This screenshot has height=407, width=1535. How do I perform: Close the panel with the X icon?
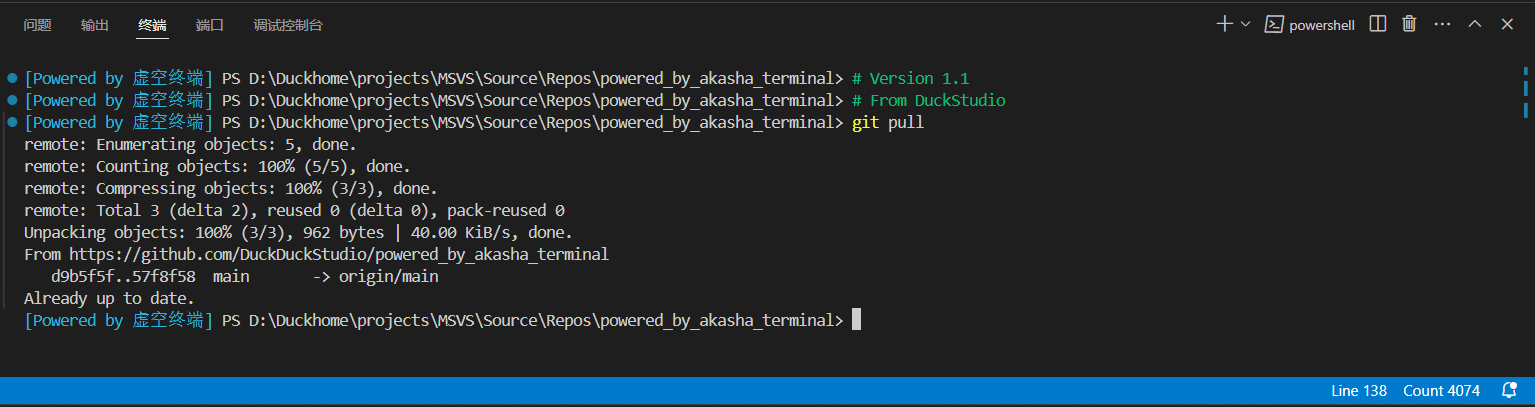[x=1506, y=24]
